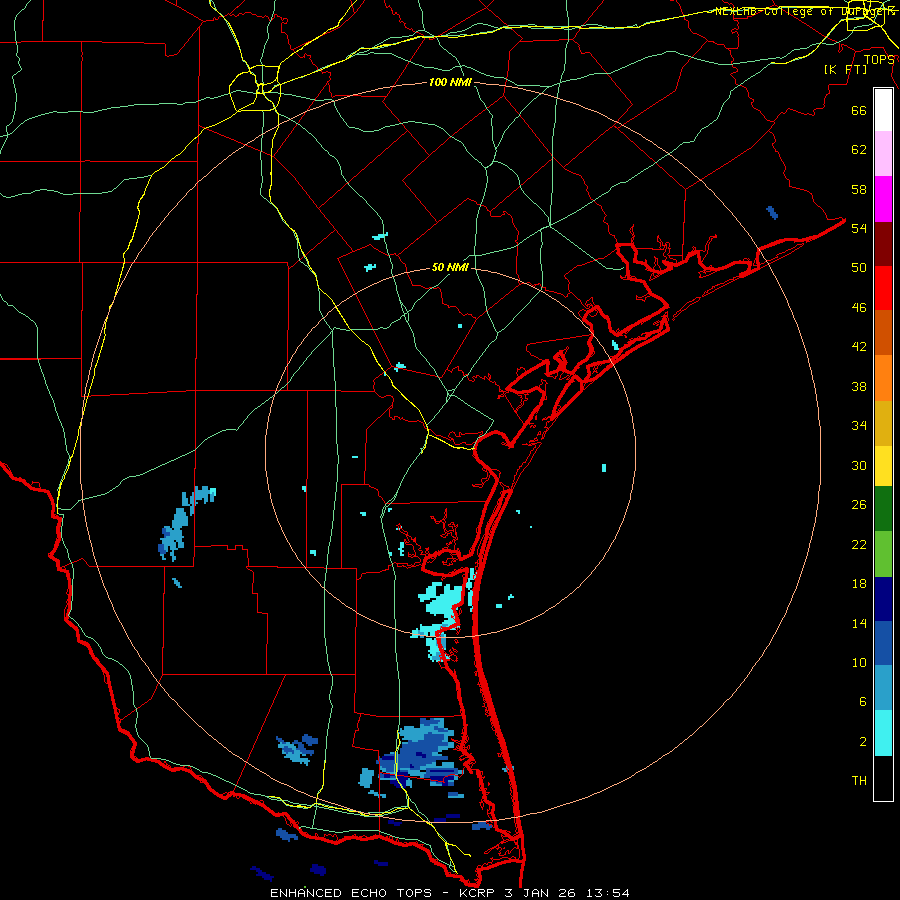Click the TOPS legend title
The width and height of the screenshot is (900, 900).
tap(879, 59)
